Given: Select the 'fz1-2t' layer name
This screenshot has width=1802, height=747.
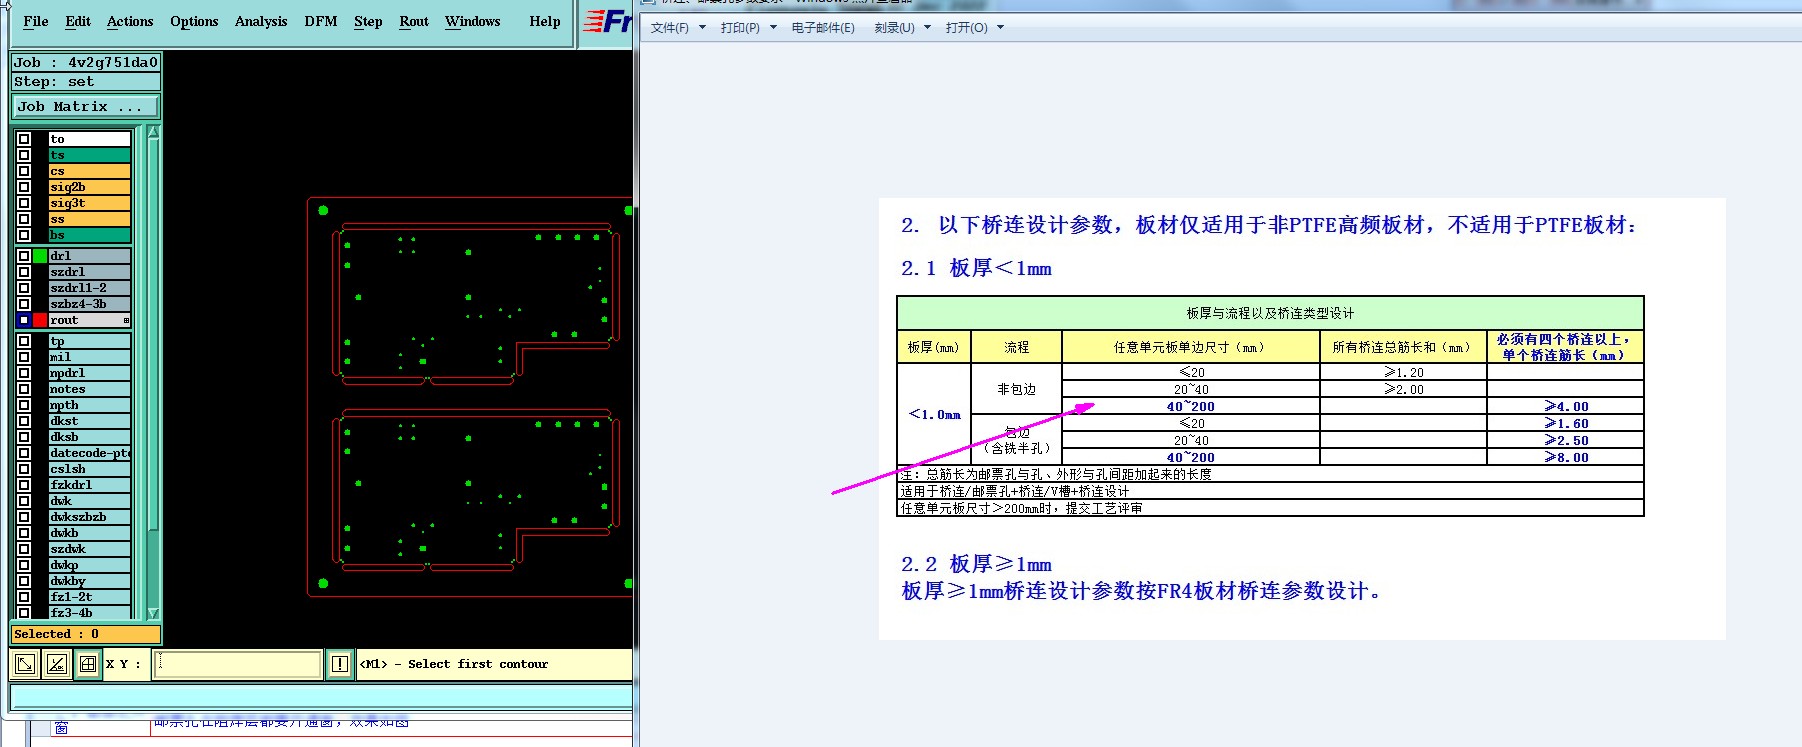Looking at the screenshot, I should click(90, 597).
